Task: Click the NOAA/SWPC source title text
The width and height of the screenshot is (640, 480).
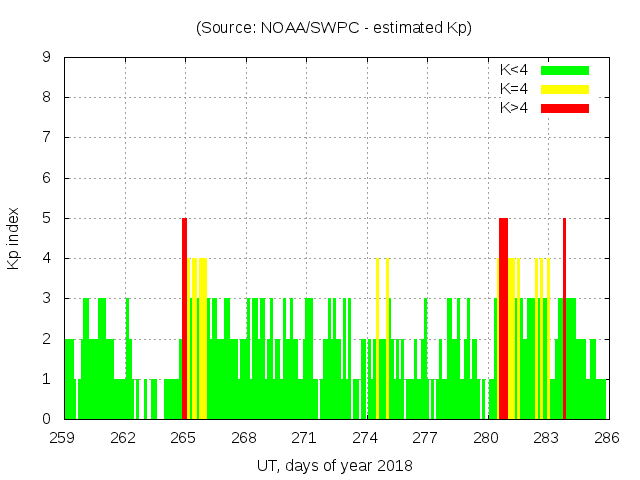Action: pos(334,28)
